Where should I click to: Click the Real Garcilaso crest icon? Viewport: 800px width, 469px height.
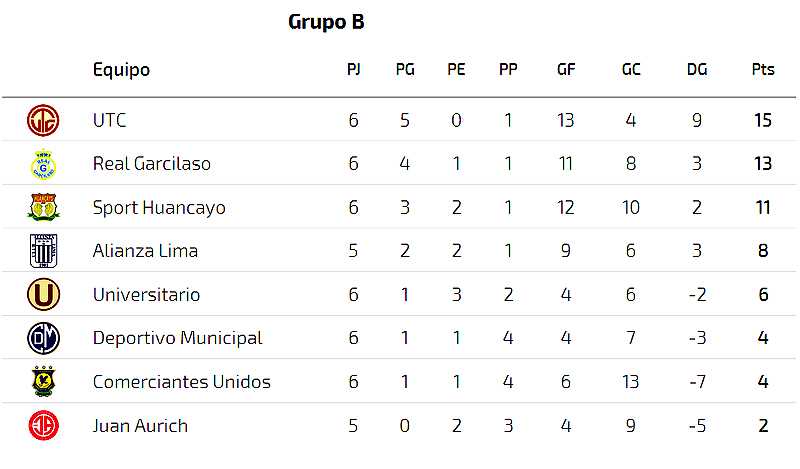pos(43,164)
